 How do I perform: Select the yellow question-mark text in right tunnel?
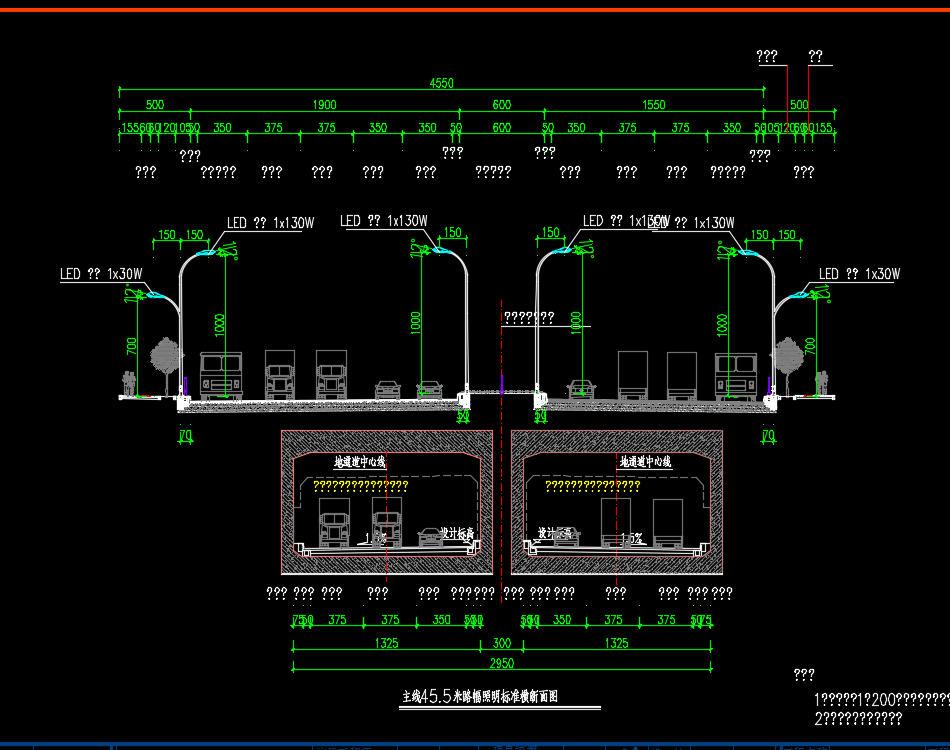click(593, 486)
